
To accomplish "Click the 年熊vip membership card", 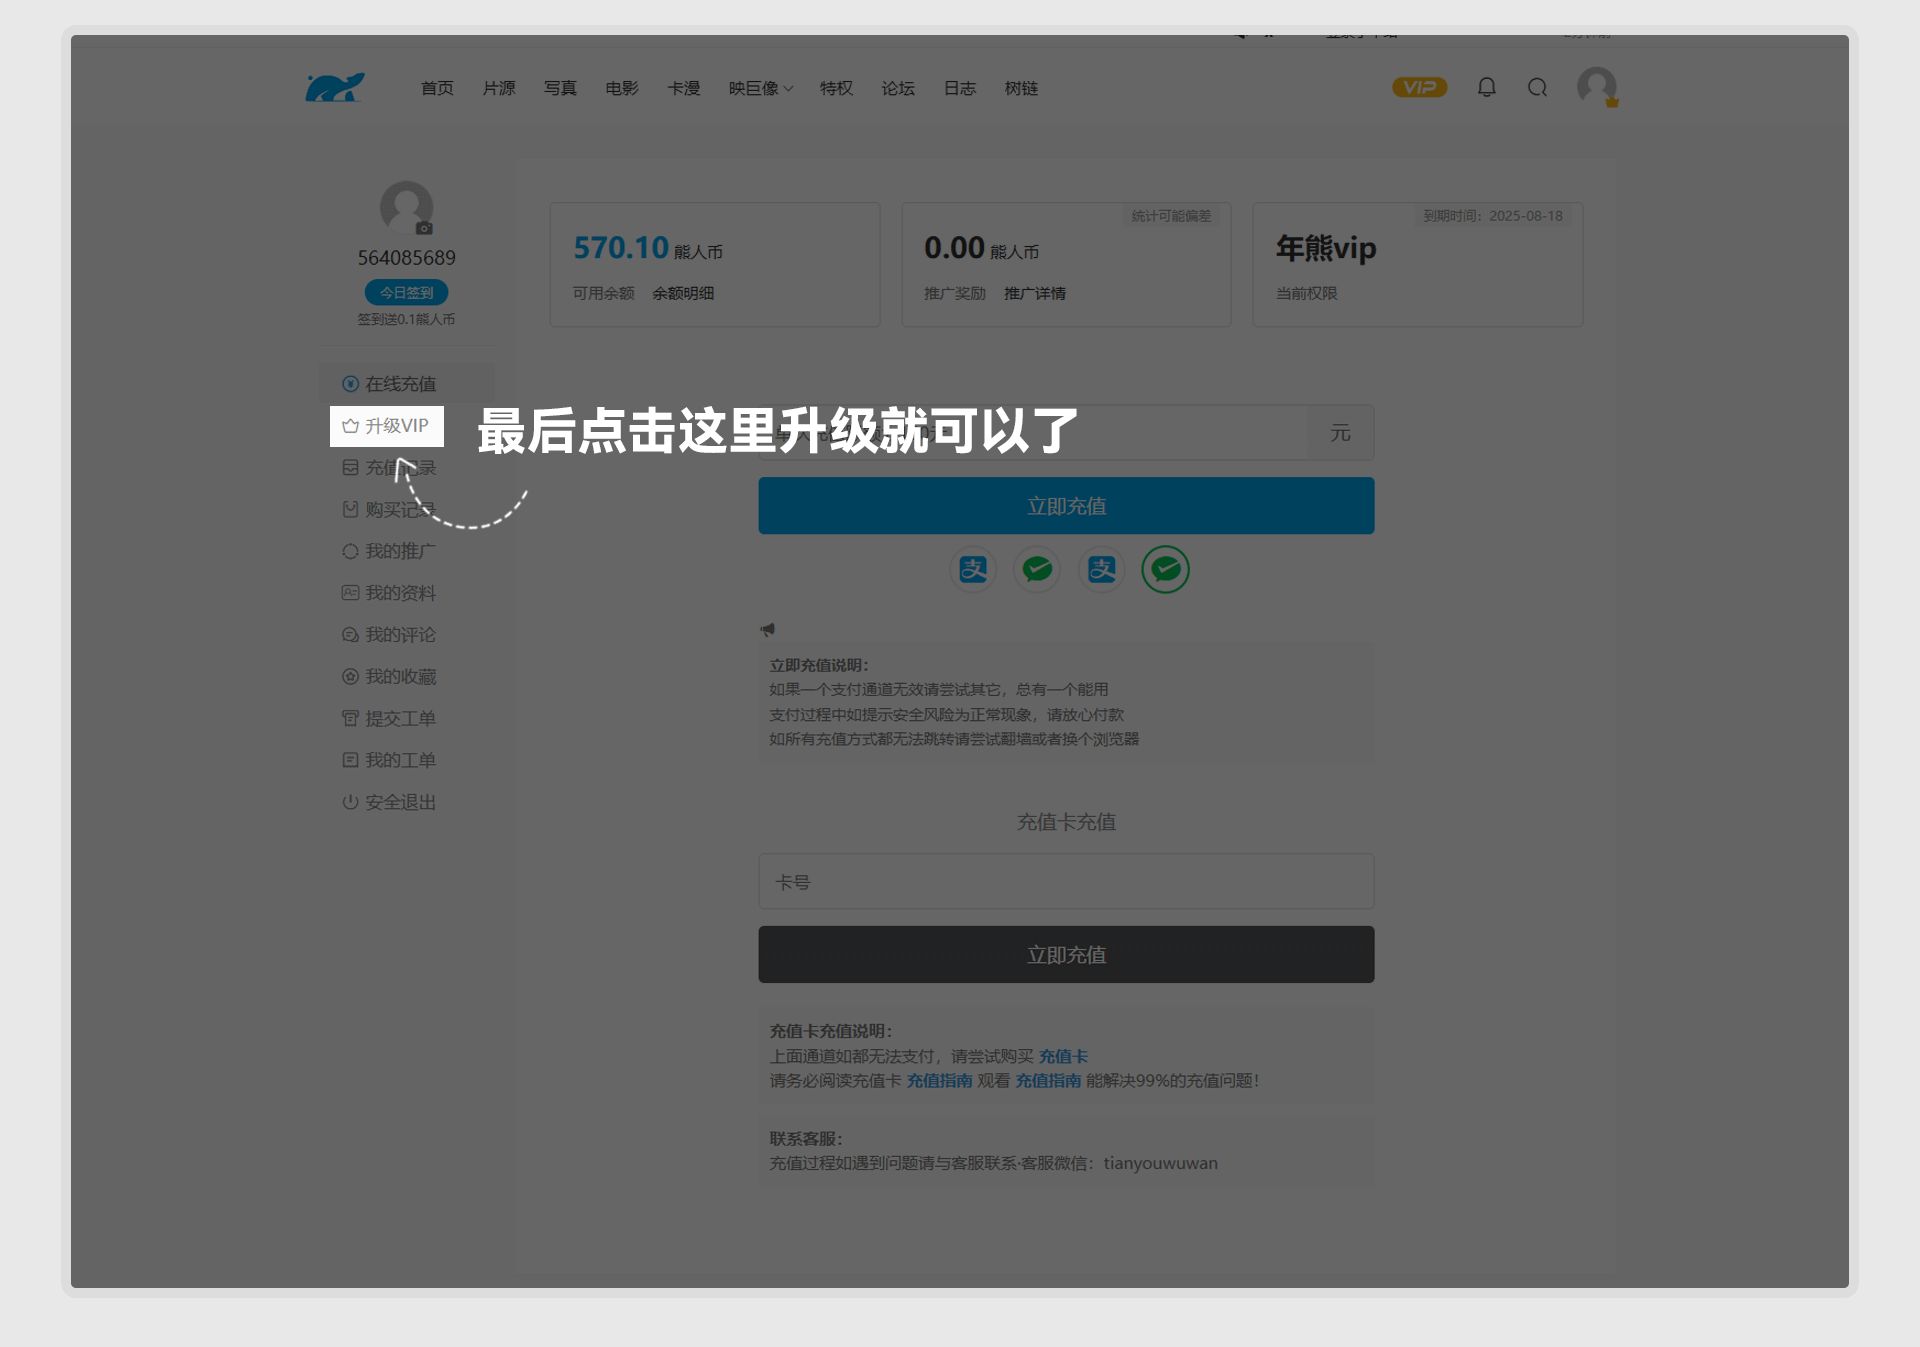I will pyautogui.click(x=1418, y=264).
